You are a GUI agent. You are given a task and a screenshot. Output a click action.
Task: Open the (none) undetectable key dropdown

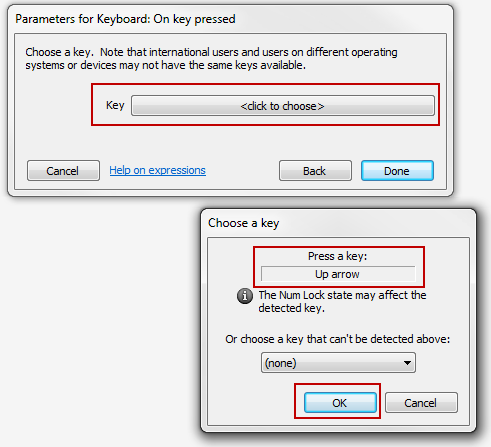click(338, 363)
